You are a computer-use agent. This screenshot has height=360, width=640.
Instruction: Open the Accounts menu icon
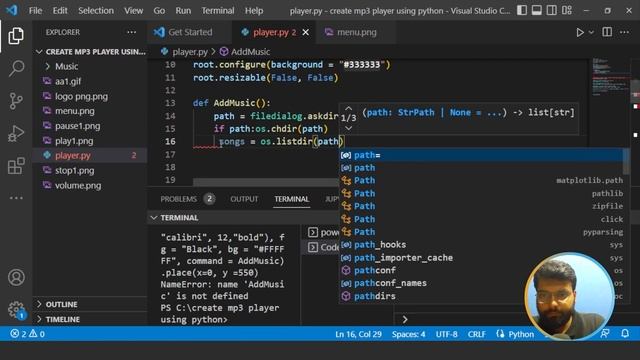[16, 277]
